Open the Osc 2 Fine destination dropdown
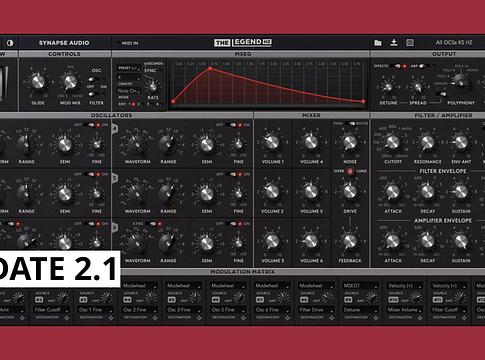The height and width of the screenshot is (360, 485). [x=140, y=310]
